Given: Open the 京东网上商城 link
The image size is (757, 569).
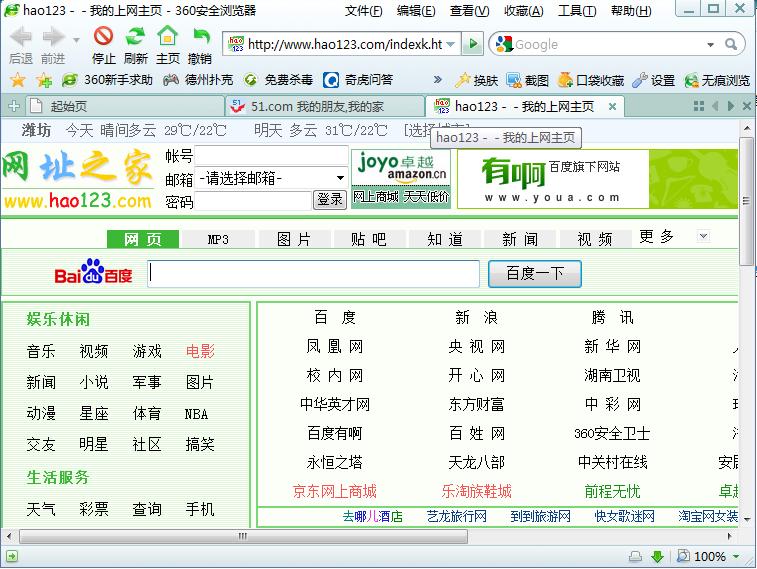Looking at the screenshot, I should (x=335, y=491).
